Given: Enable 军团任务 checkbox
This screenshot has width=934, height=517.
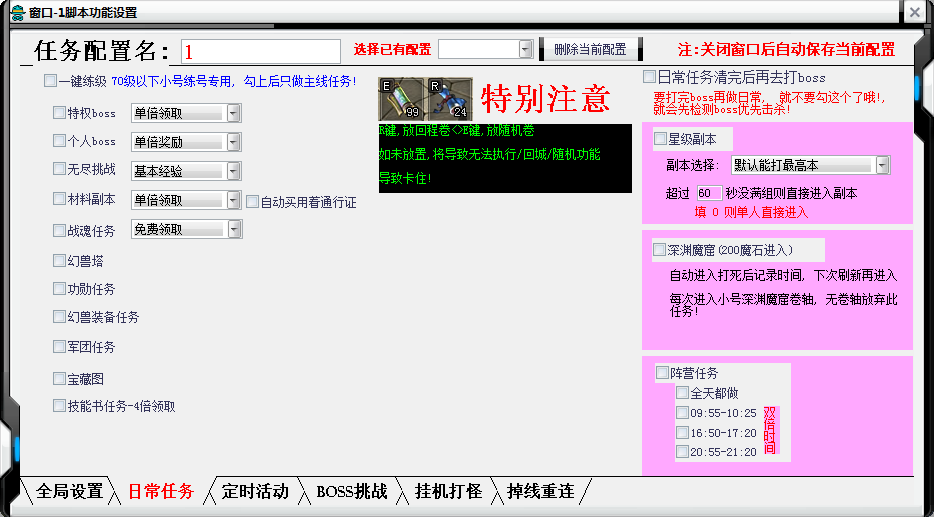Looking at the screenshot, I should click(x=59, y=346).
